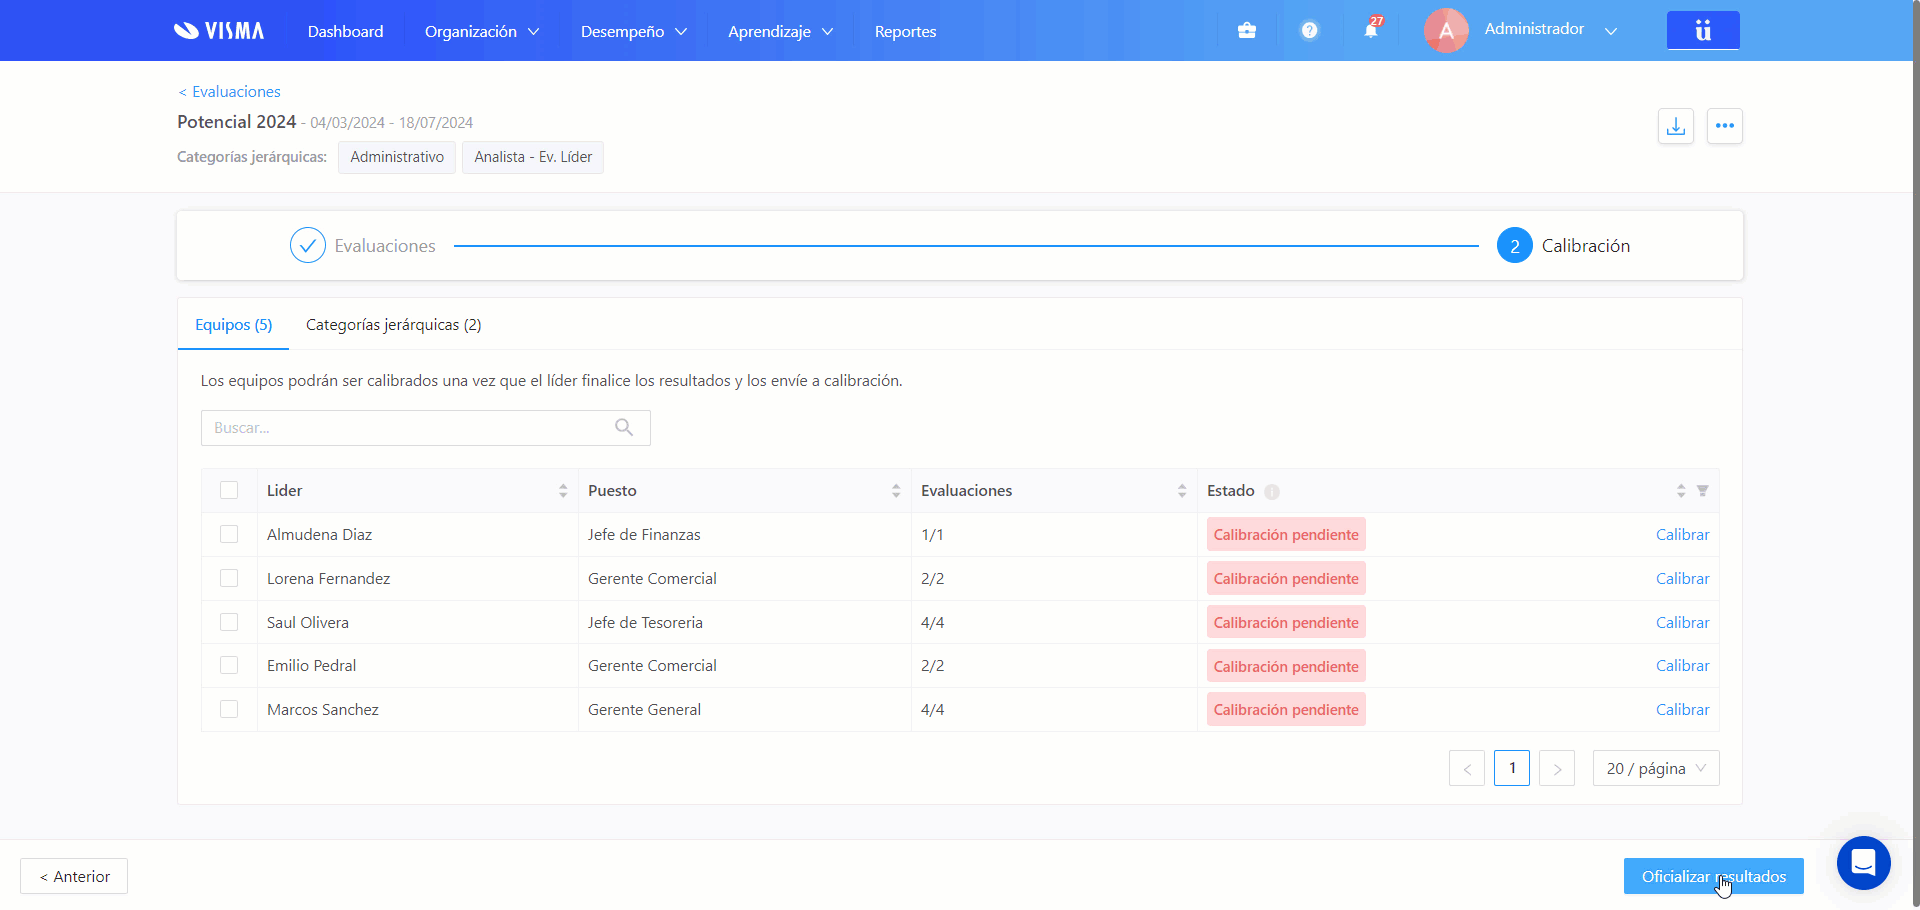Click the Anterior button
Viewport: 1920px width, 910px height.
(74, 876)
